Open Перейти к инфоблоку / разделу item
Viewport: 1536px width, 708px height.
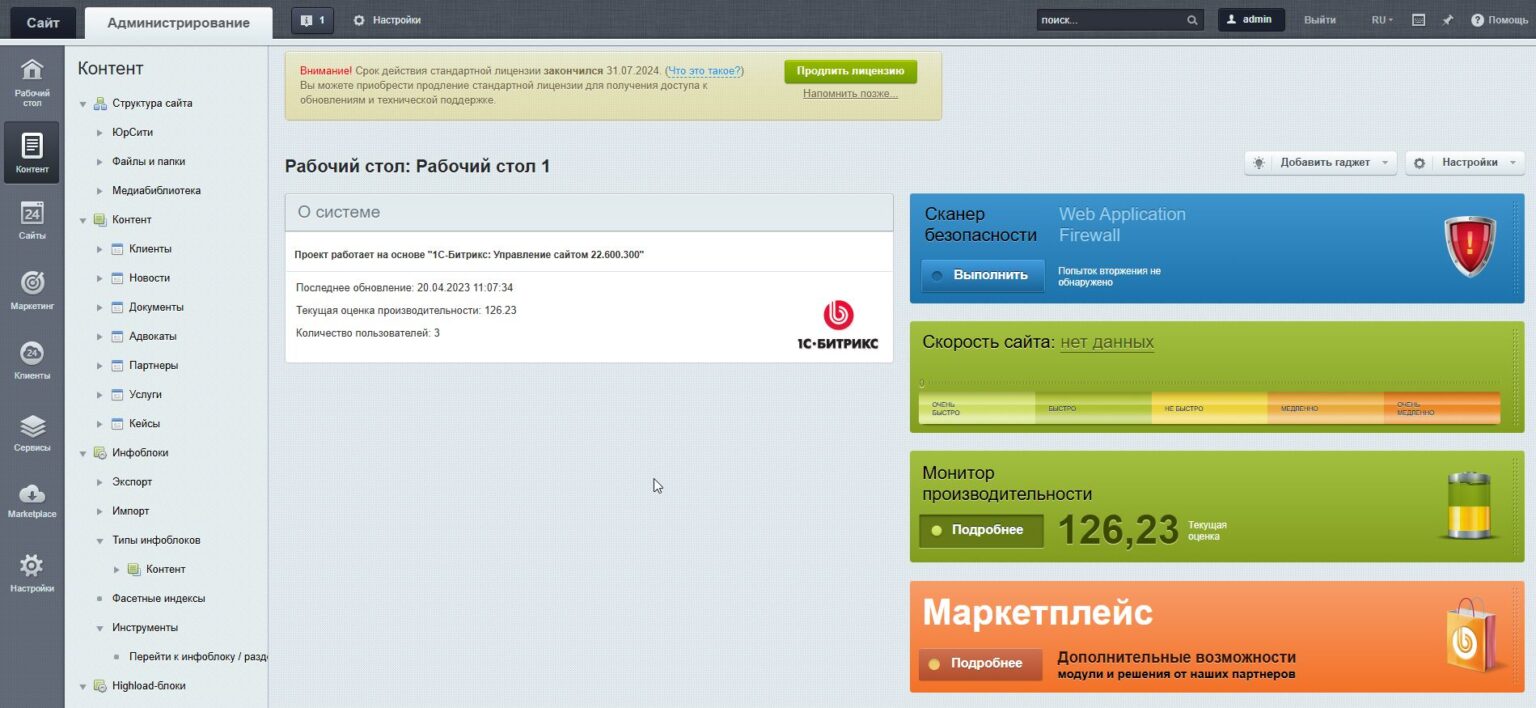pos(198,657)
